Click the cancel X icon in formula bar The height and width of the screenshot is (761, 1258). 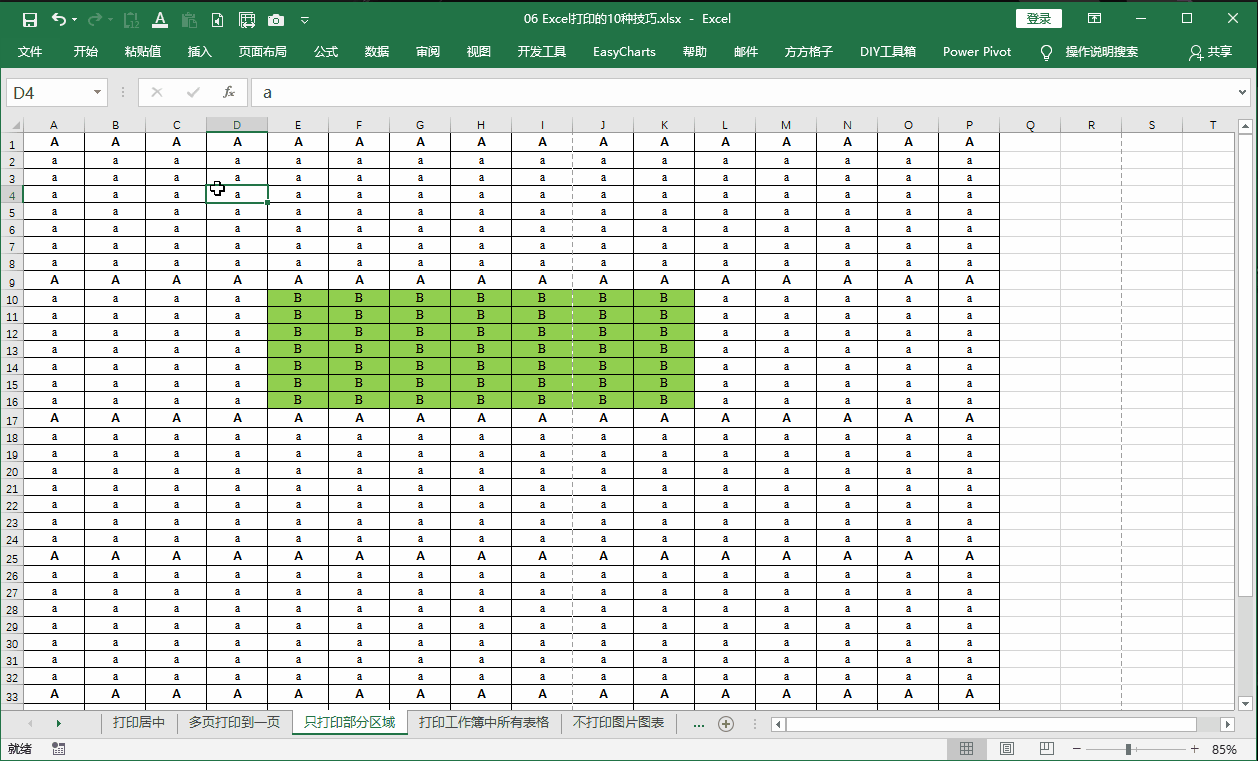pyautogui.click(x=157, y=92)
